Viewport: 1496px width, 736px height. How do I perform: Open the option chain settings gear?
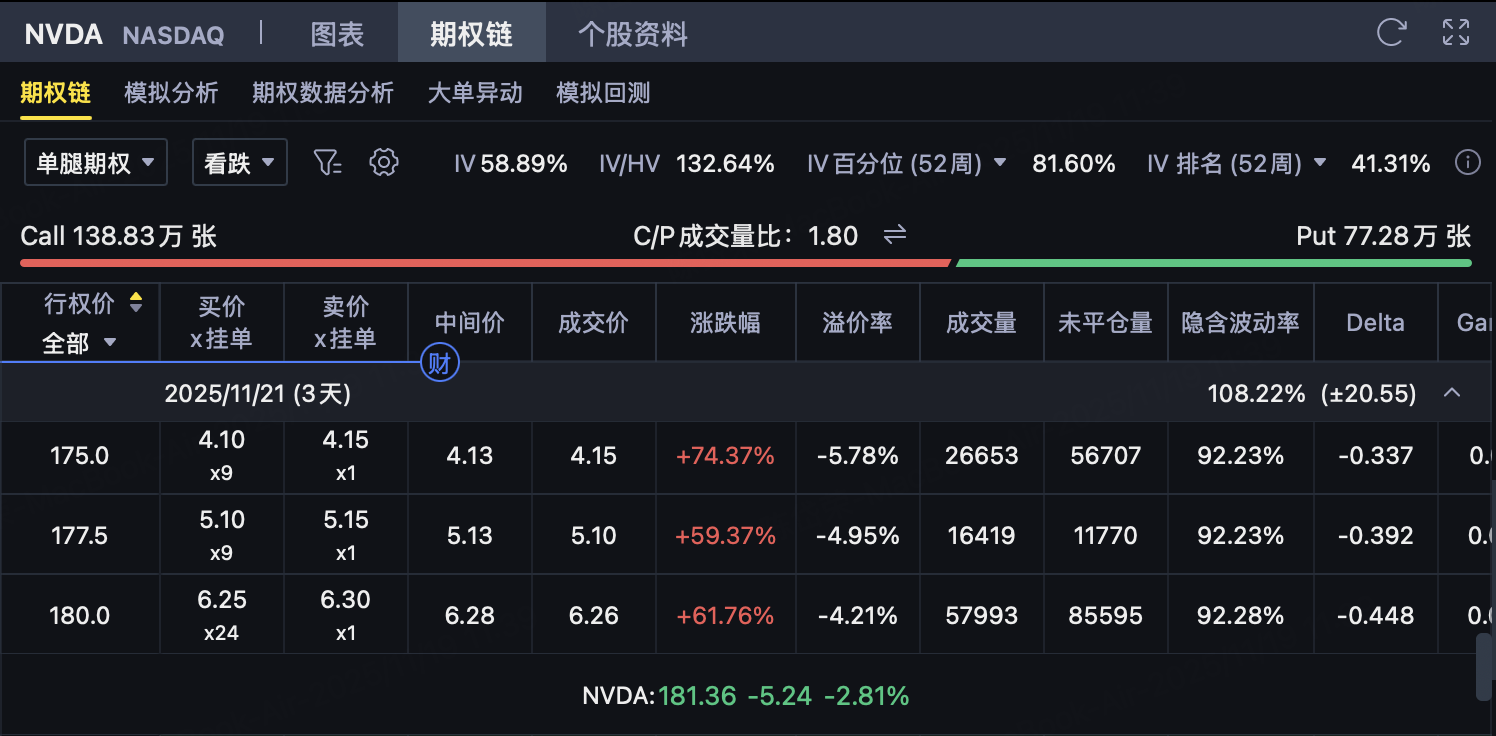click(x=384, y=163)
